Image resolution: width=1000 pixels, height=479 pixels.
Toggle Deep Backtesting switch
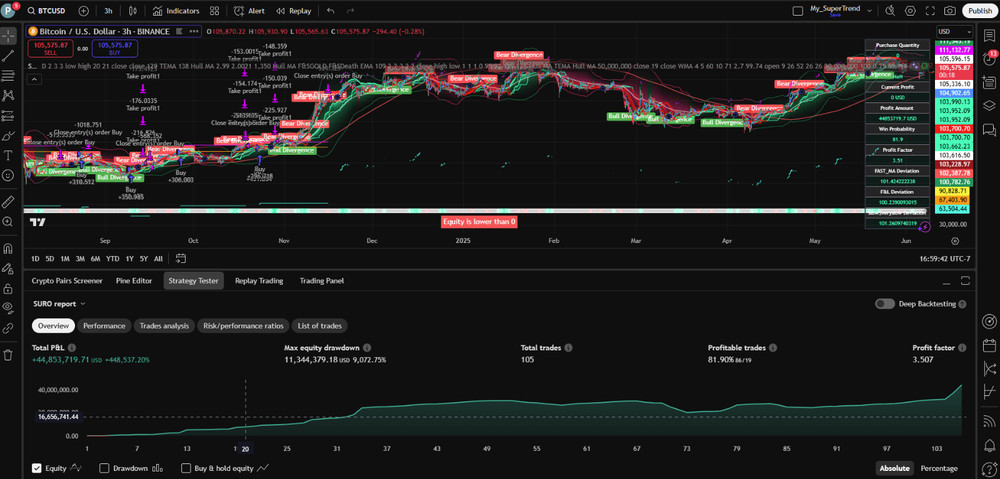coord(885,304)
